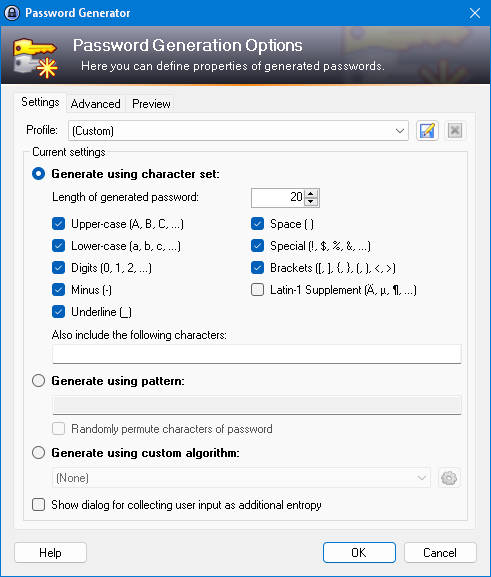
Task: Toggle Show dialog for collecting entropy checkbox
Action: tap(38, 505)
